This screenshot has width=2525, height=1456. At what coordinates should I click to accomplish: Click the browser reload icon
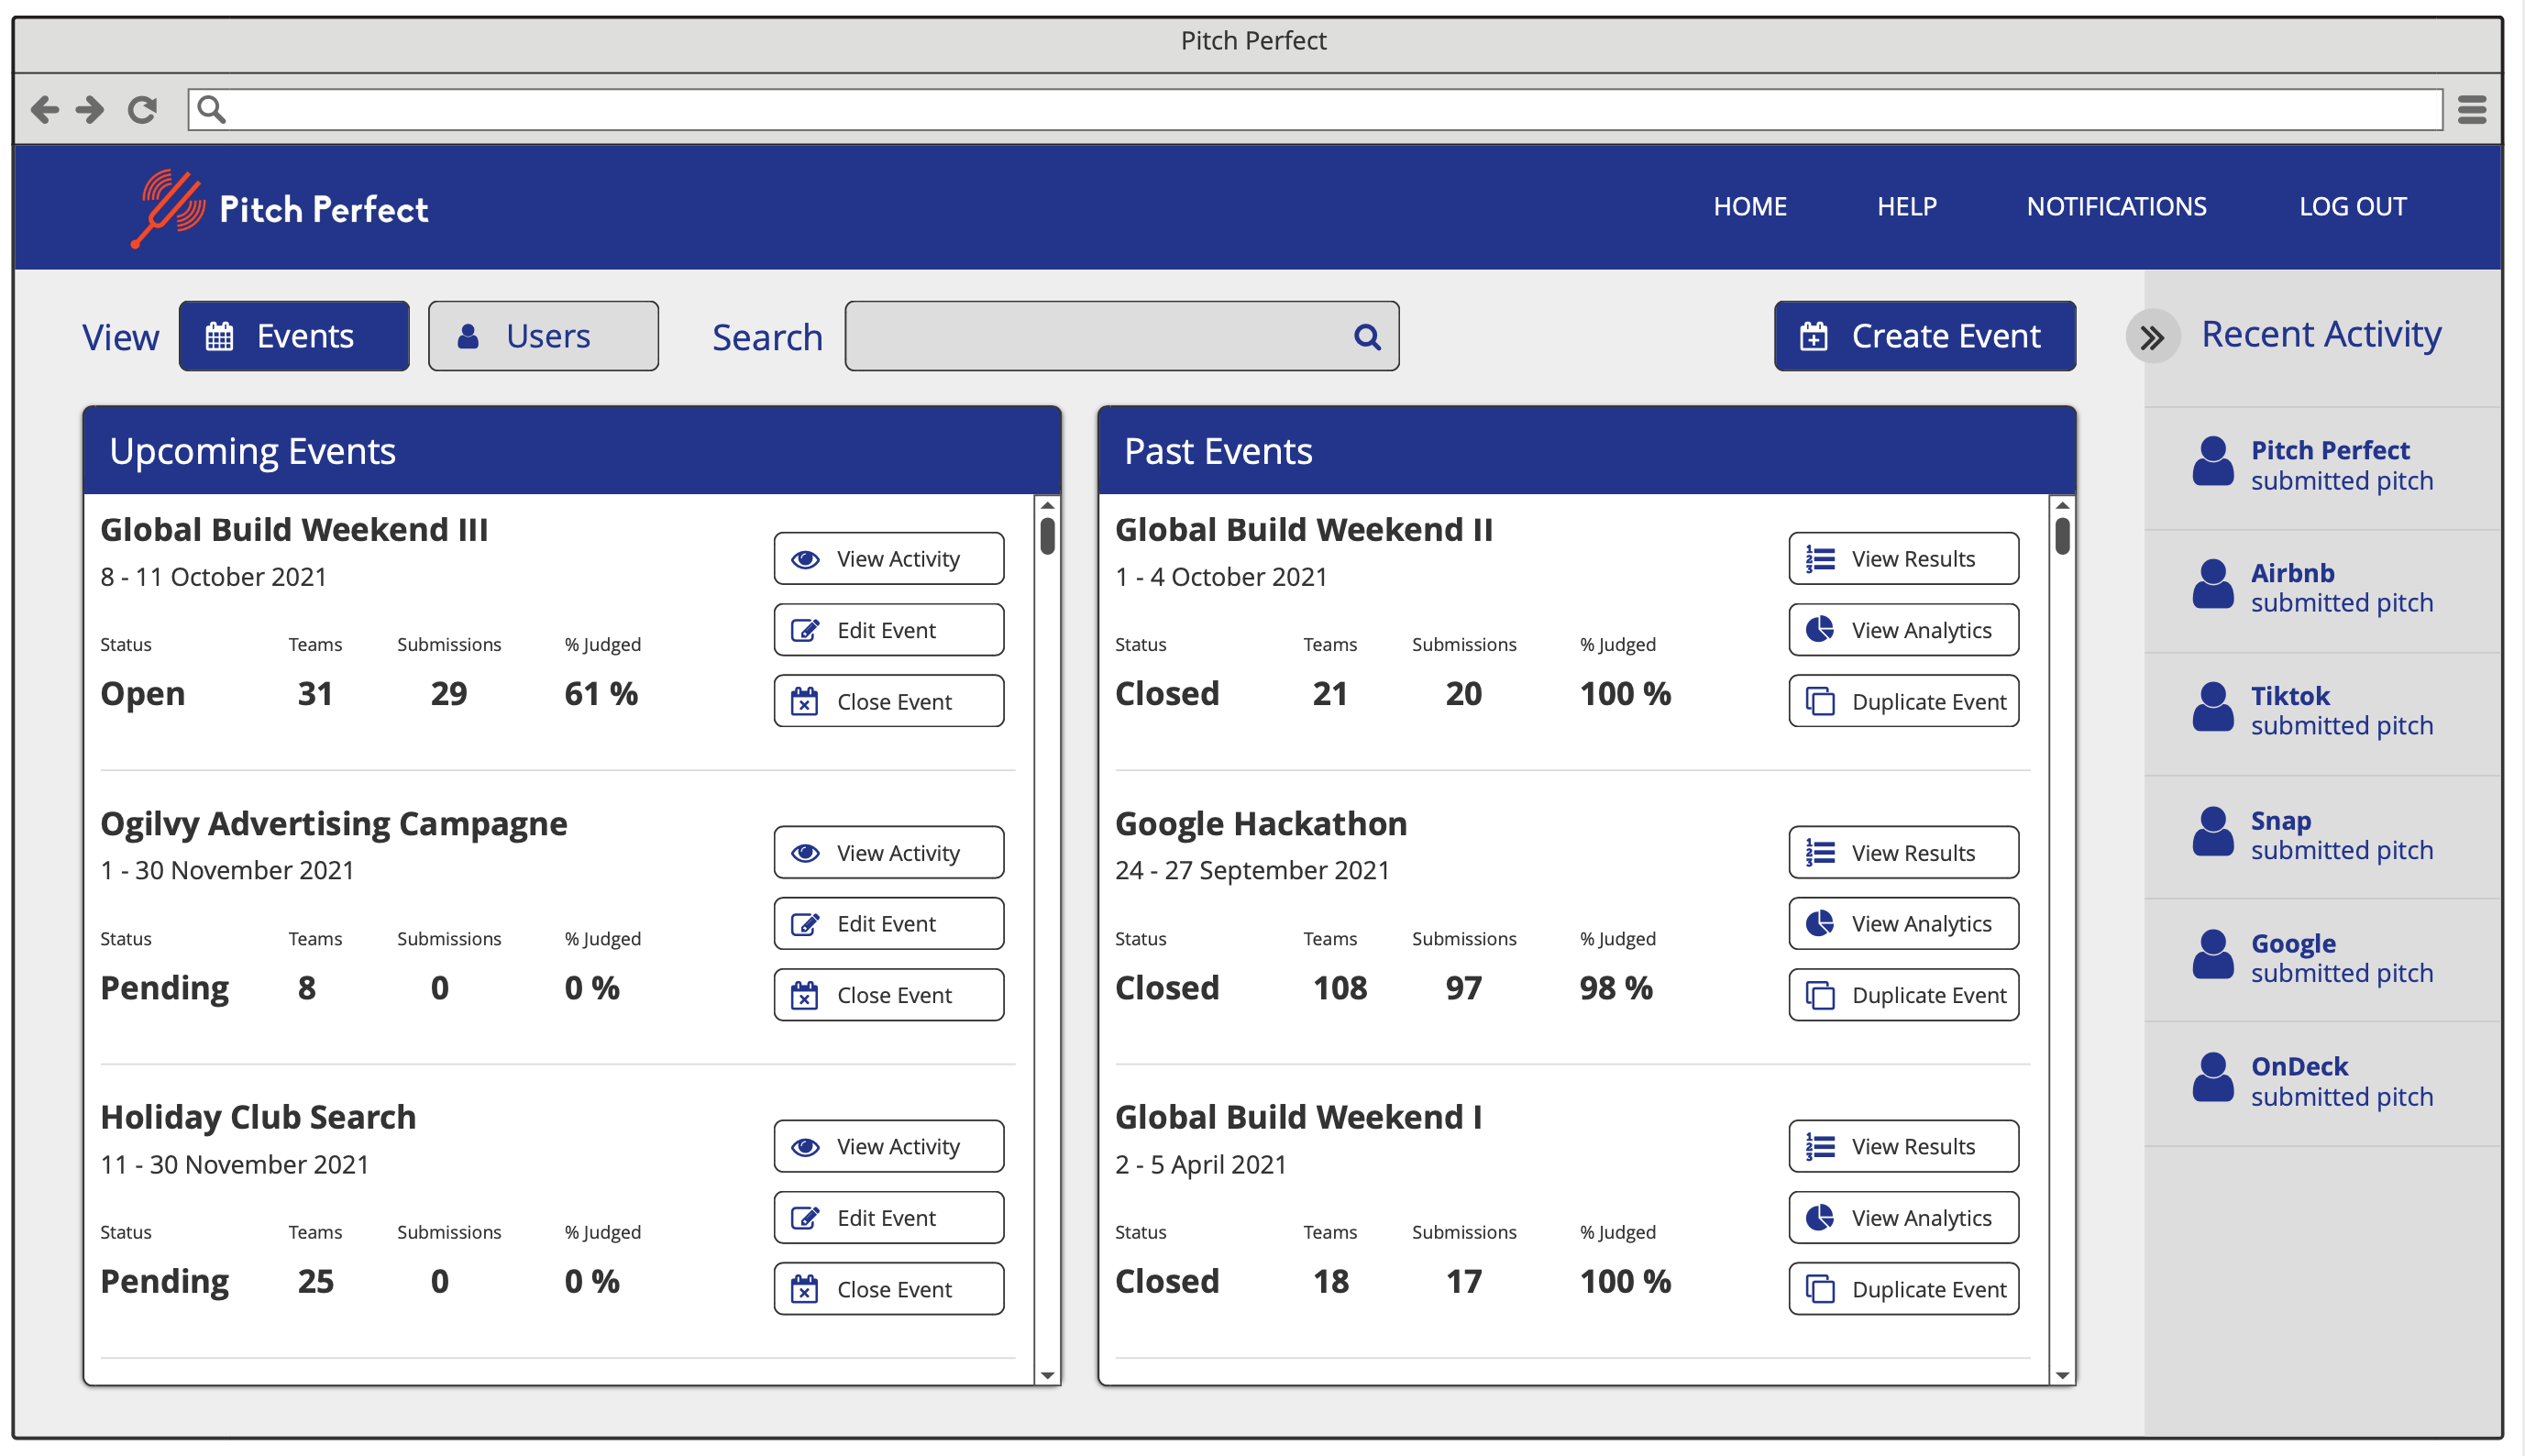pyautogui.click(x=142, y=109)
